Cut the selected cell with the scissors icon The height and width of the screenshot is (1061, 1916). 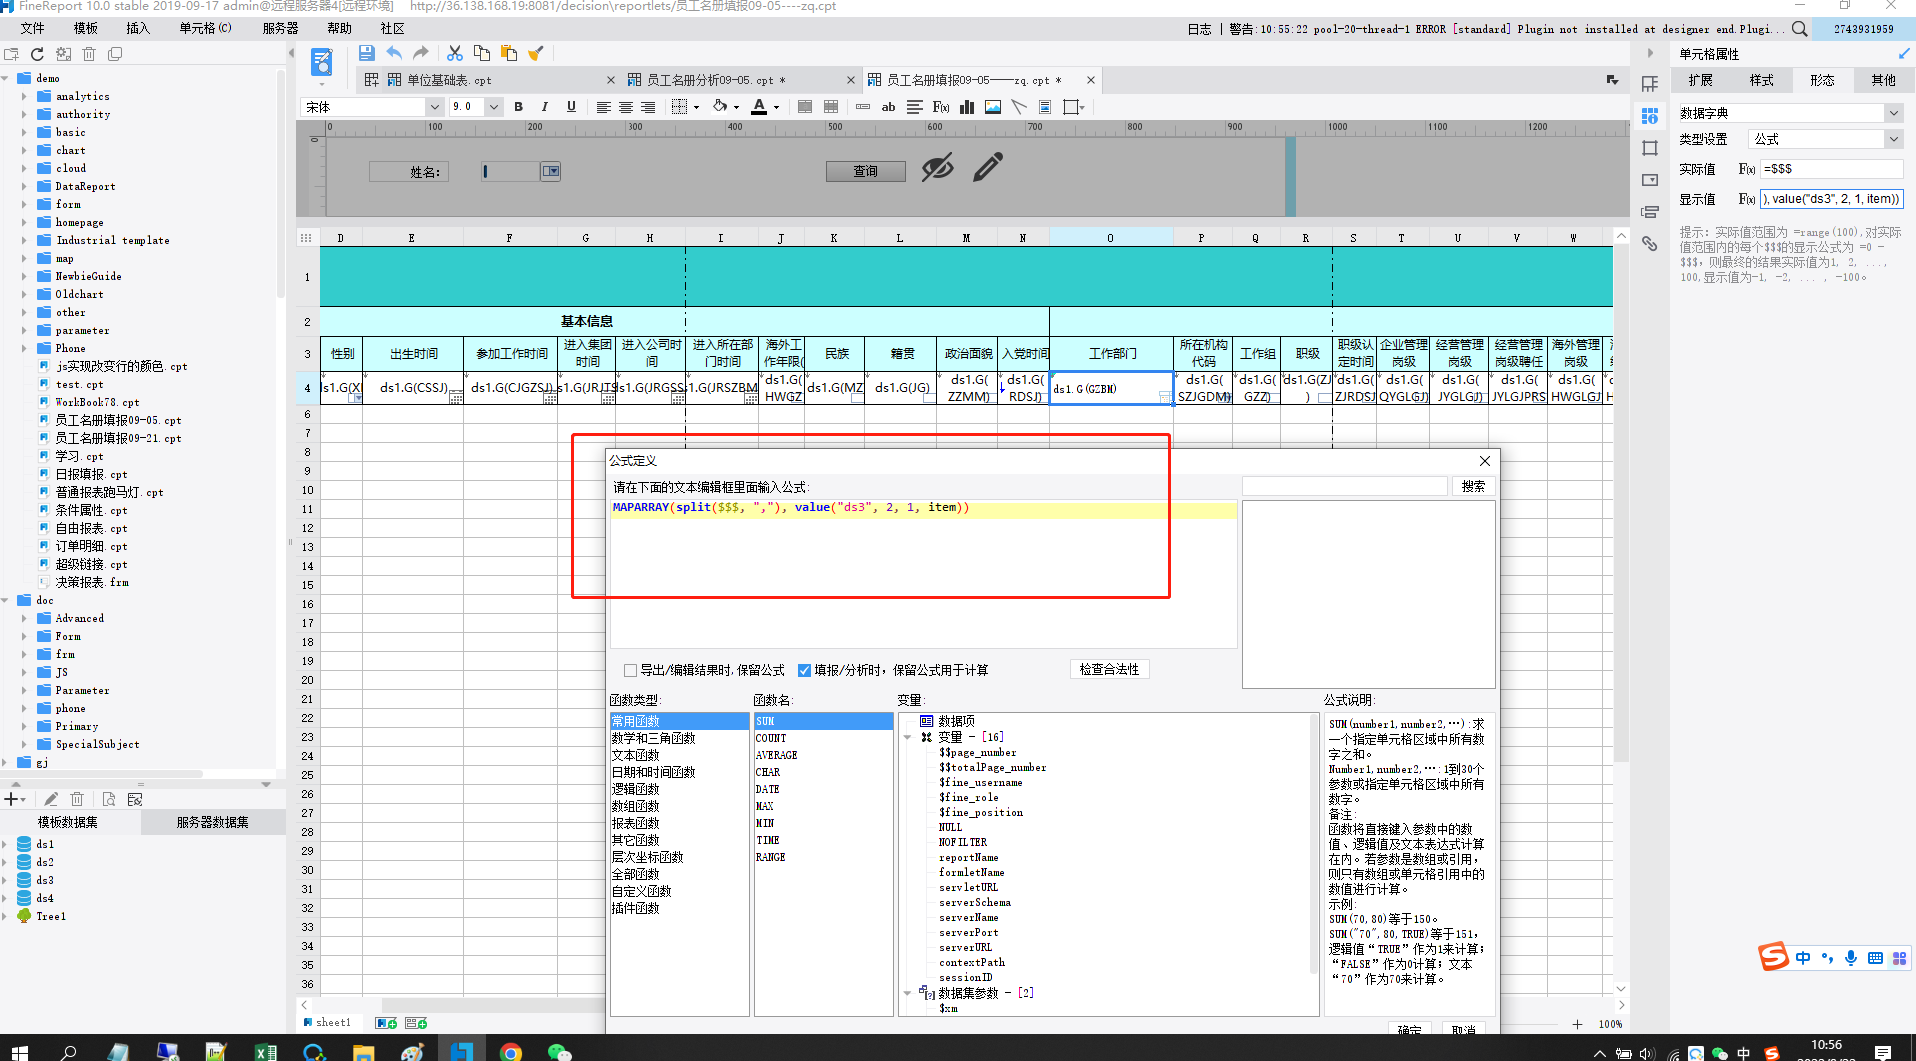[x=455, y=53]
